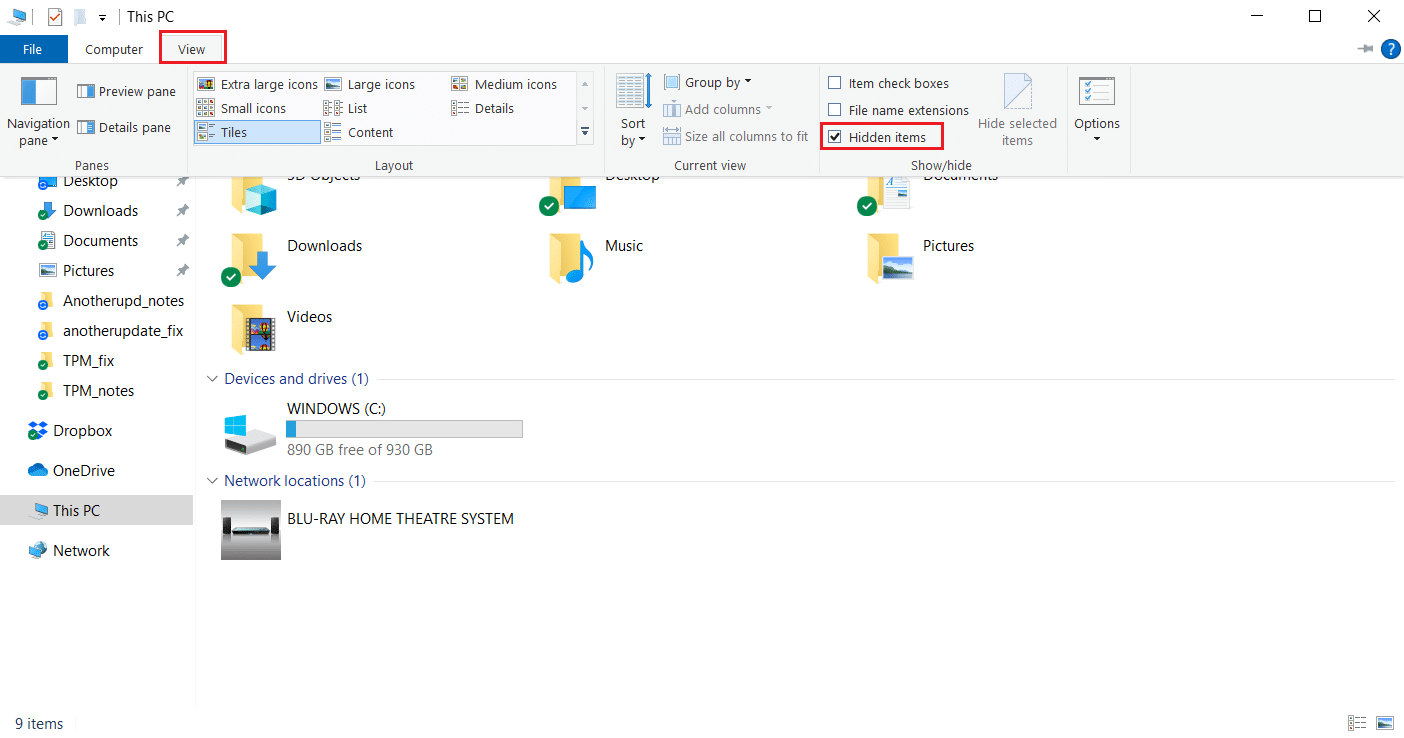Select Large icons layout
Image resolution: width=1404 pixels, height=738 pixels.
coord(369,84)
